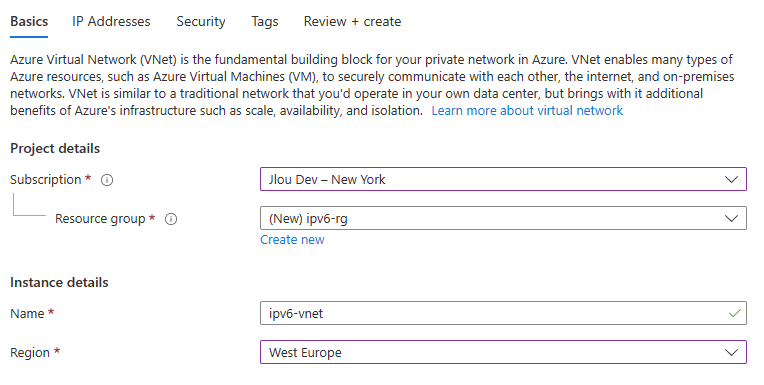The image size is (764, 385).
Task: Open the Tags tab
Action: pos(265,21)
